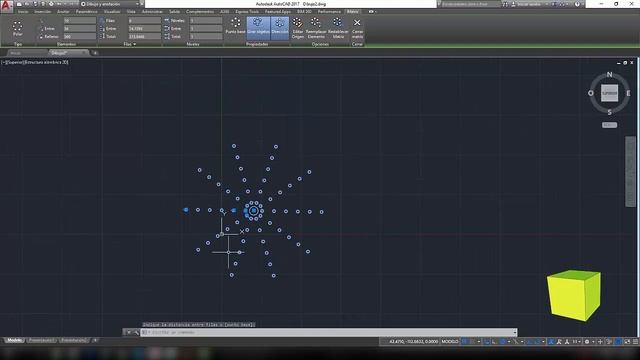Expand the Filas panel dropdown arrow

[x=135, y=44]
